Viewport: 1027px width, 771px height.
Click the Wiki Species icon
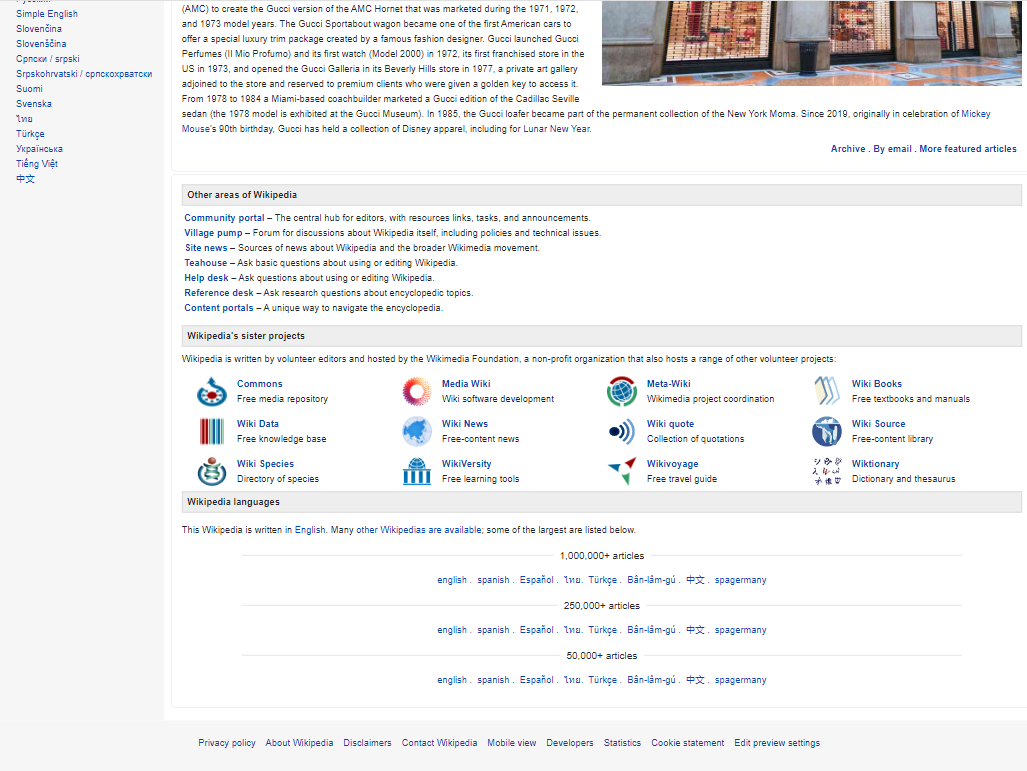click(x=212, y=472)
